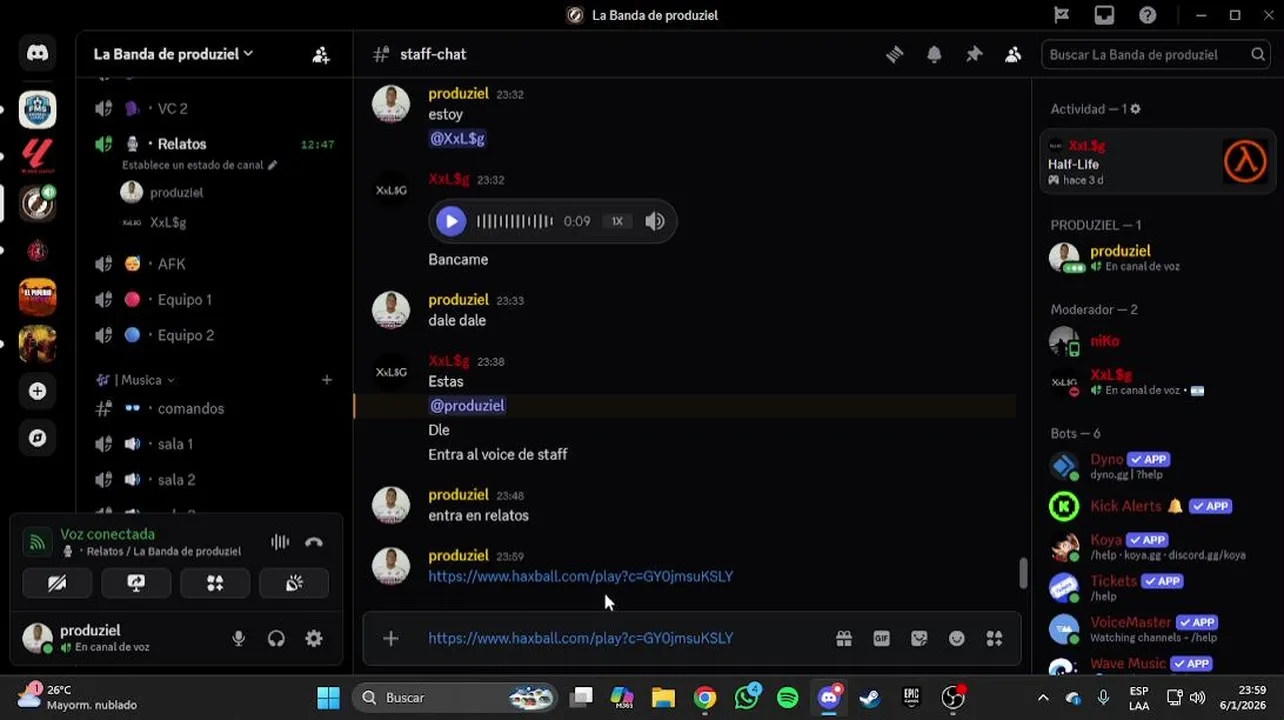Seek within the voice message waveform

pos(514,221)
